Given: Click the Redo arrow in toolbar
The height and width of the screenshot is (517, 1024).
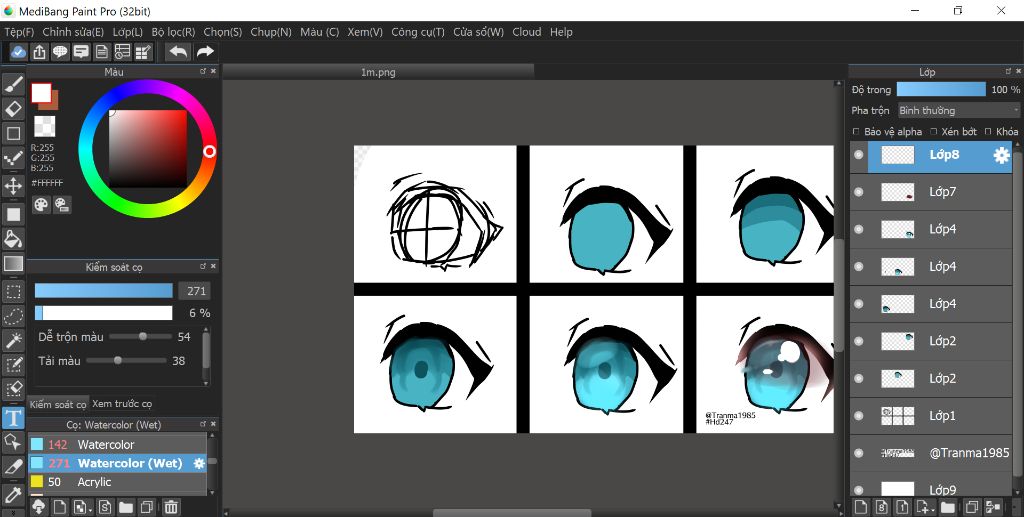Looking at the screenshot, I should click(x=205, y=52).
